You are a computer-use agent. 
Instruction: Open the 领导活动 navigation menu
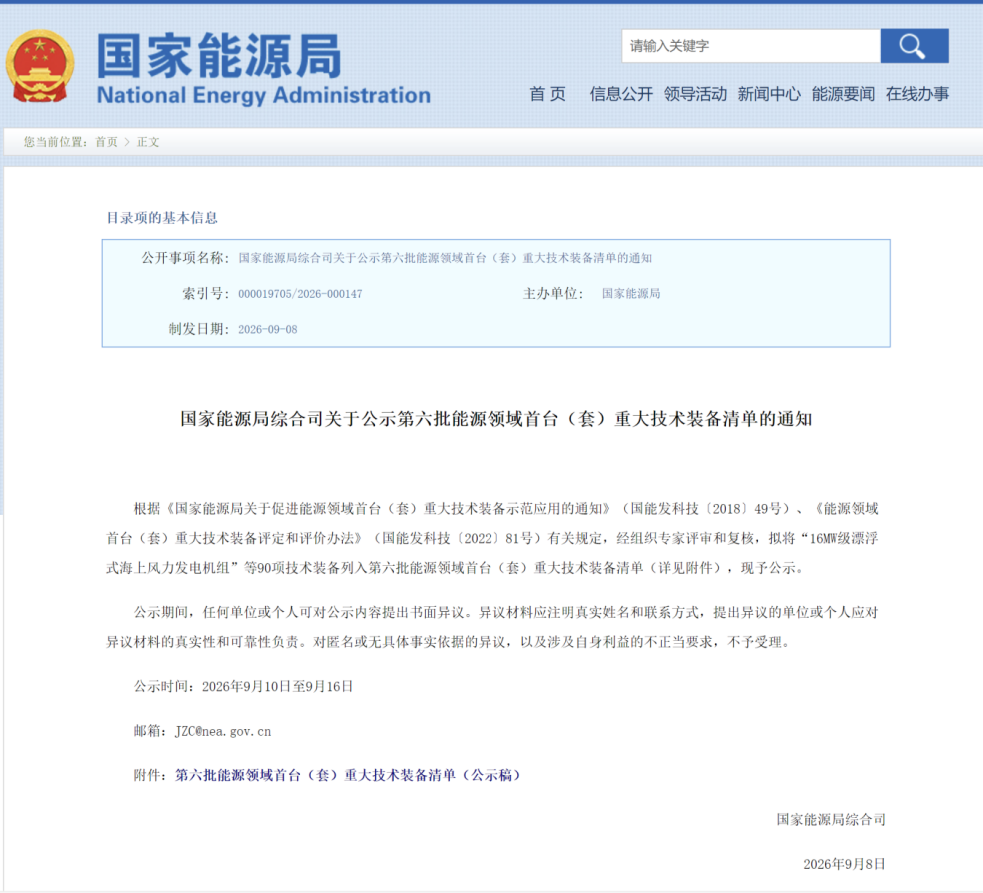click(x=695, y=94)
